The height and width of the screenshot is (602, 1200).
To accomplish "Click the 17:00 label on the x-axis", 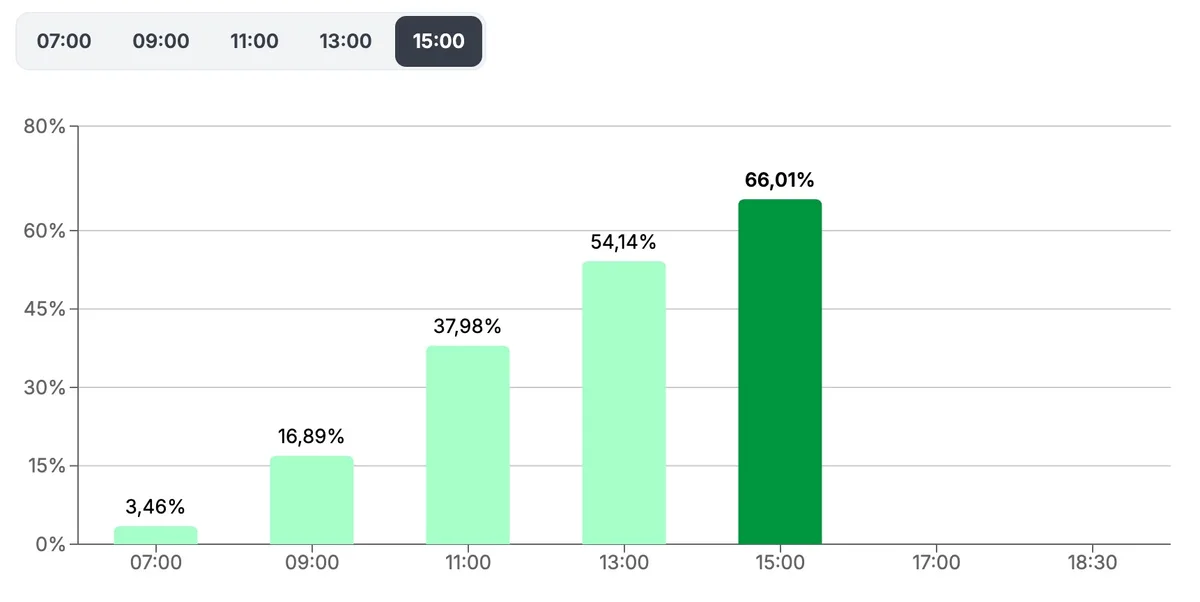I will (x=936, y=563).
